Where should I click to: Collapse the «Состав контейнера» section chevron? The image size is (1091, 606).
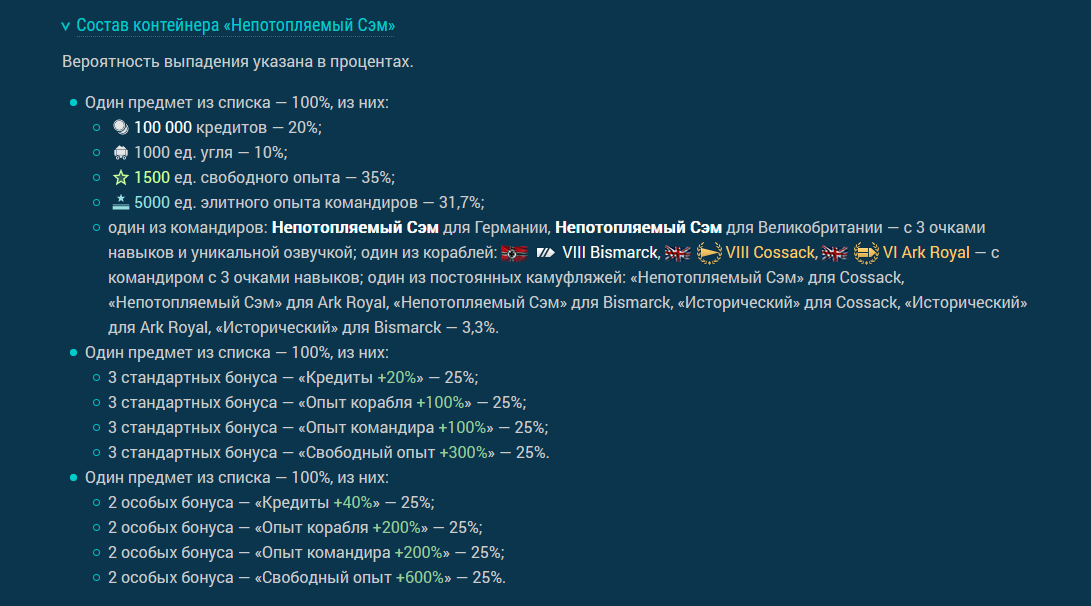(x=65, y=26)
